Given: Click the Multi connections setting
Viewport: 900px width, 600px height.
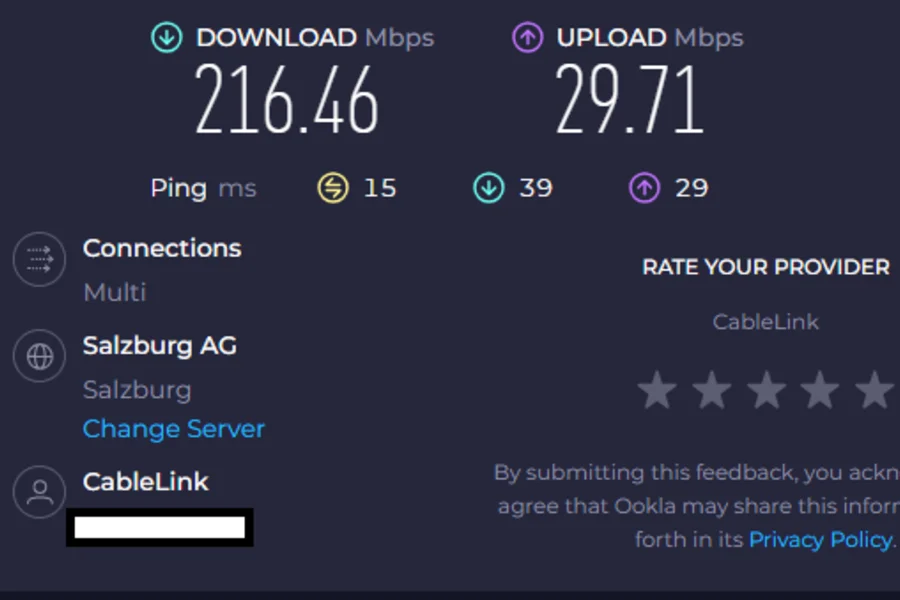Looking at the screenshot, I should point(114,292).
